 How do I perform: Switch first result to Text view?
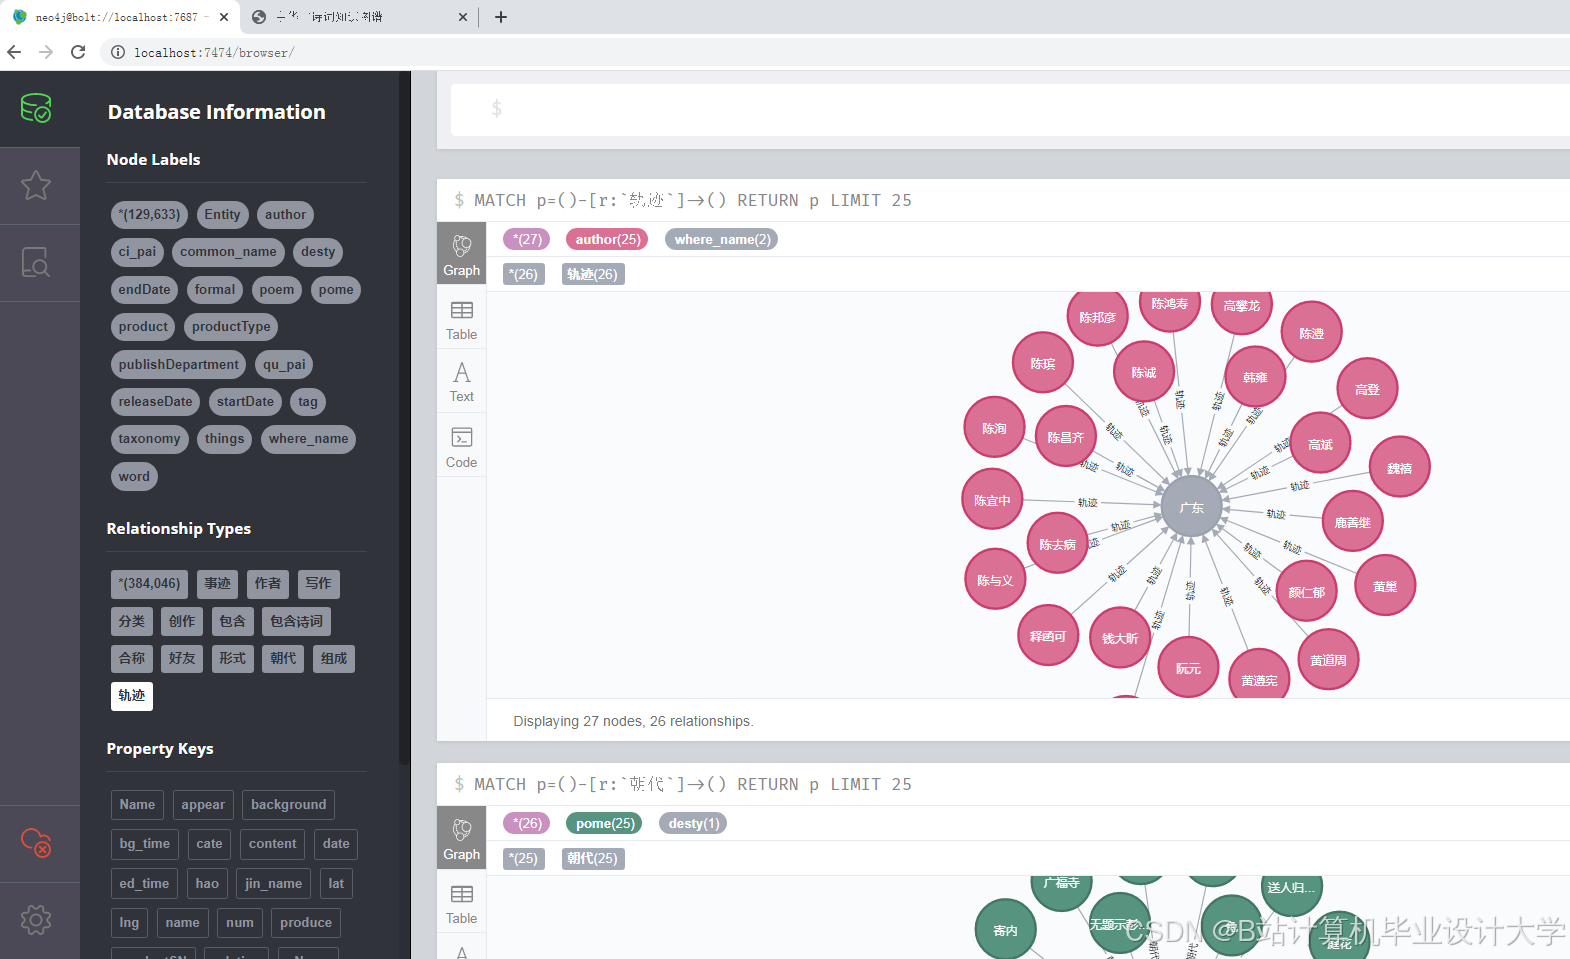click(x=461, y=382)
